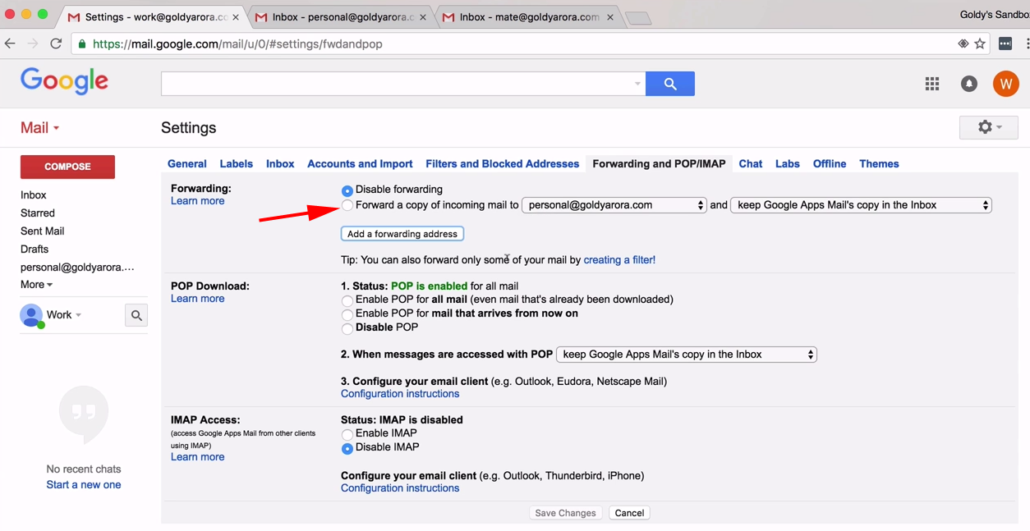Click the COMPOSE button
Image resolution: width=1030 pixels, height=531 pixels.
click(x=68, y=167)
